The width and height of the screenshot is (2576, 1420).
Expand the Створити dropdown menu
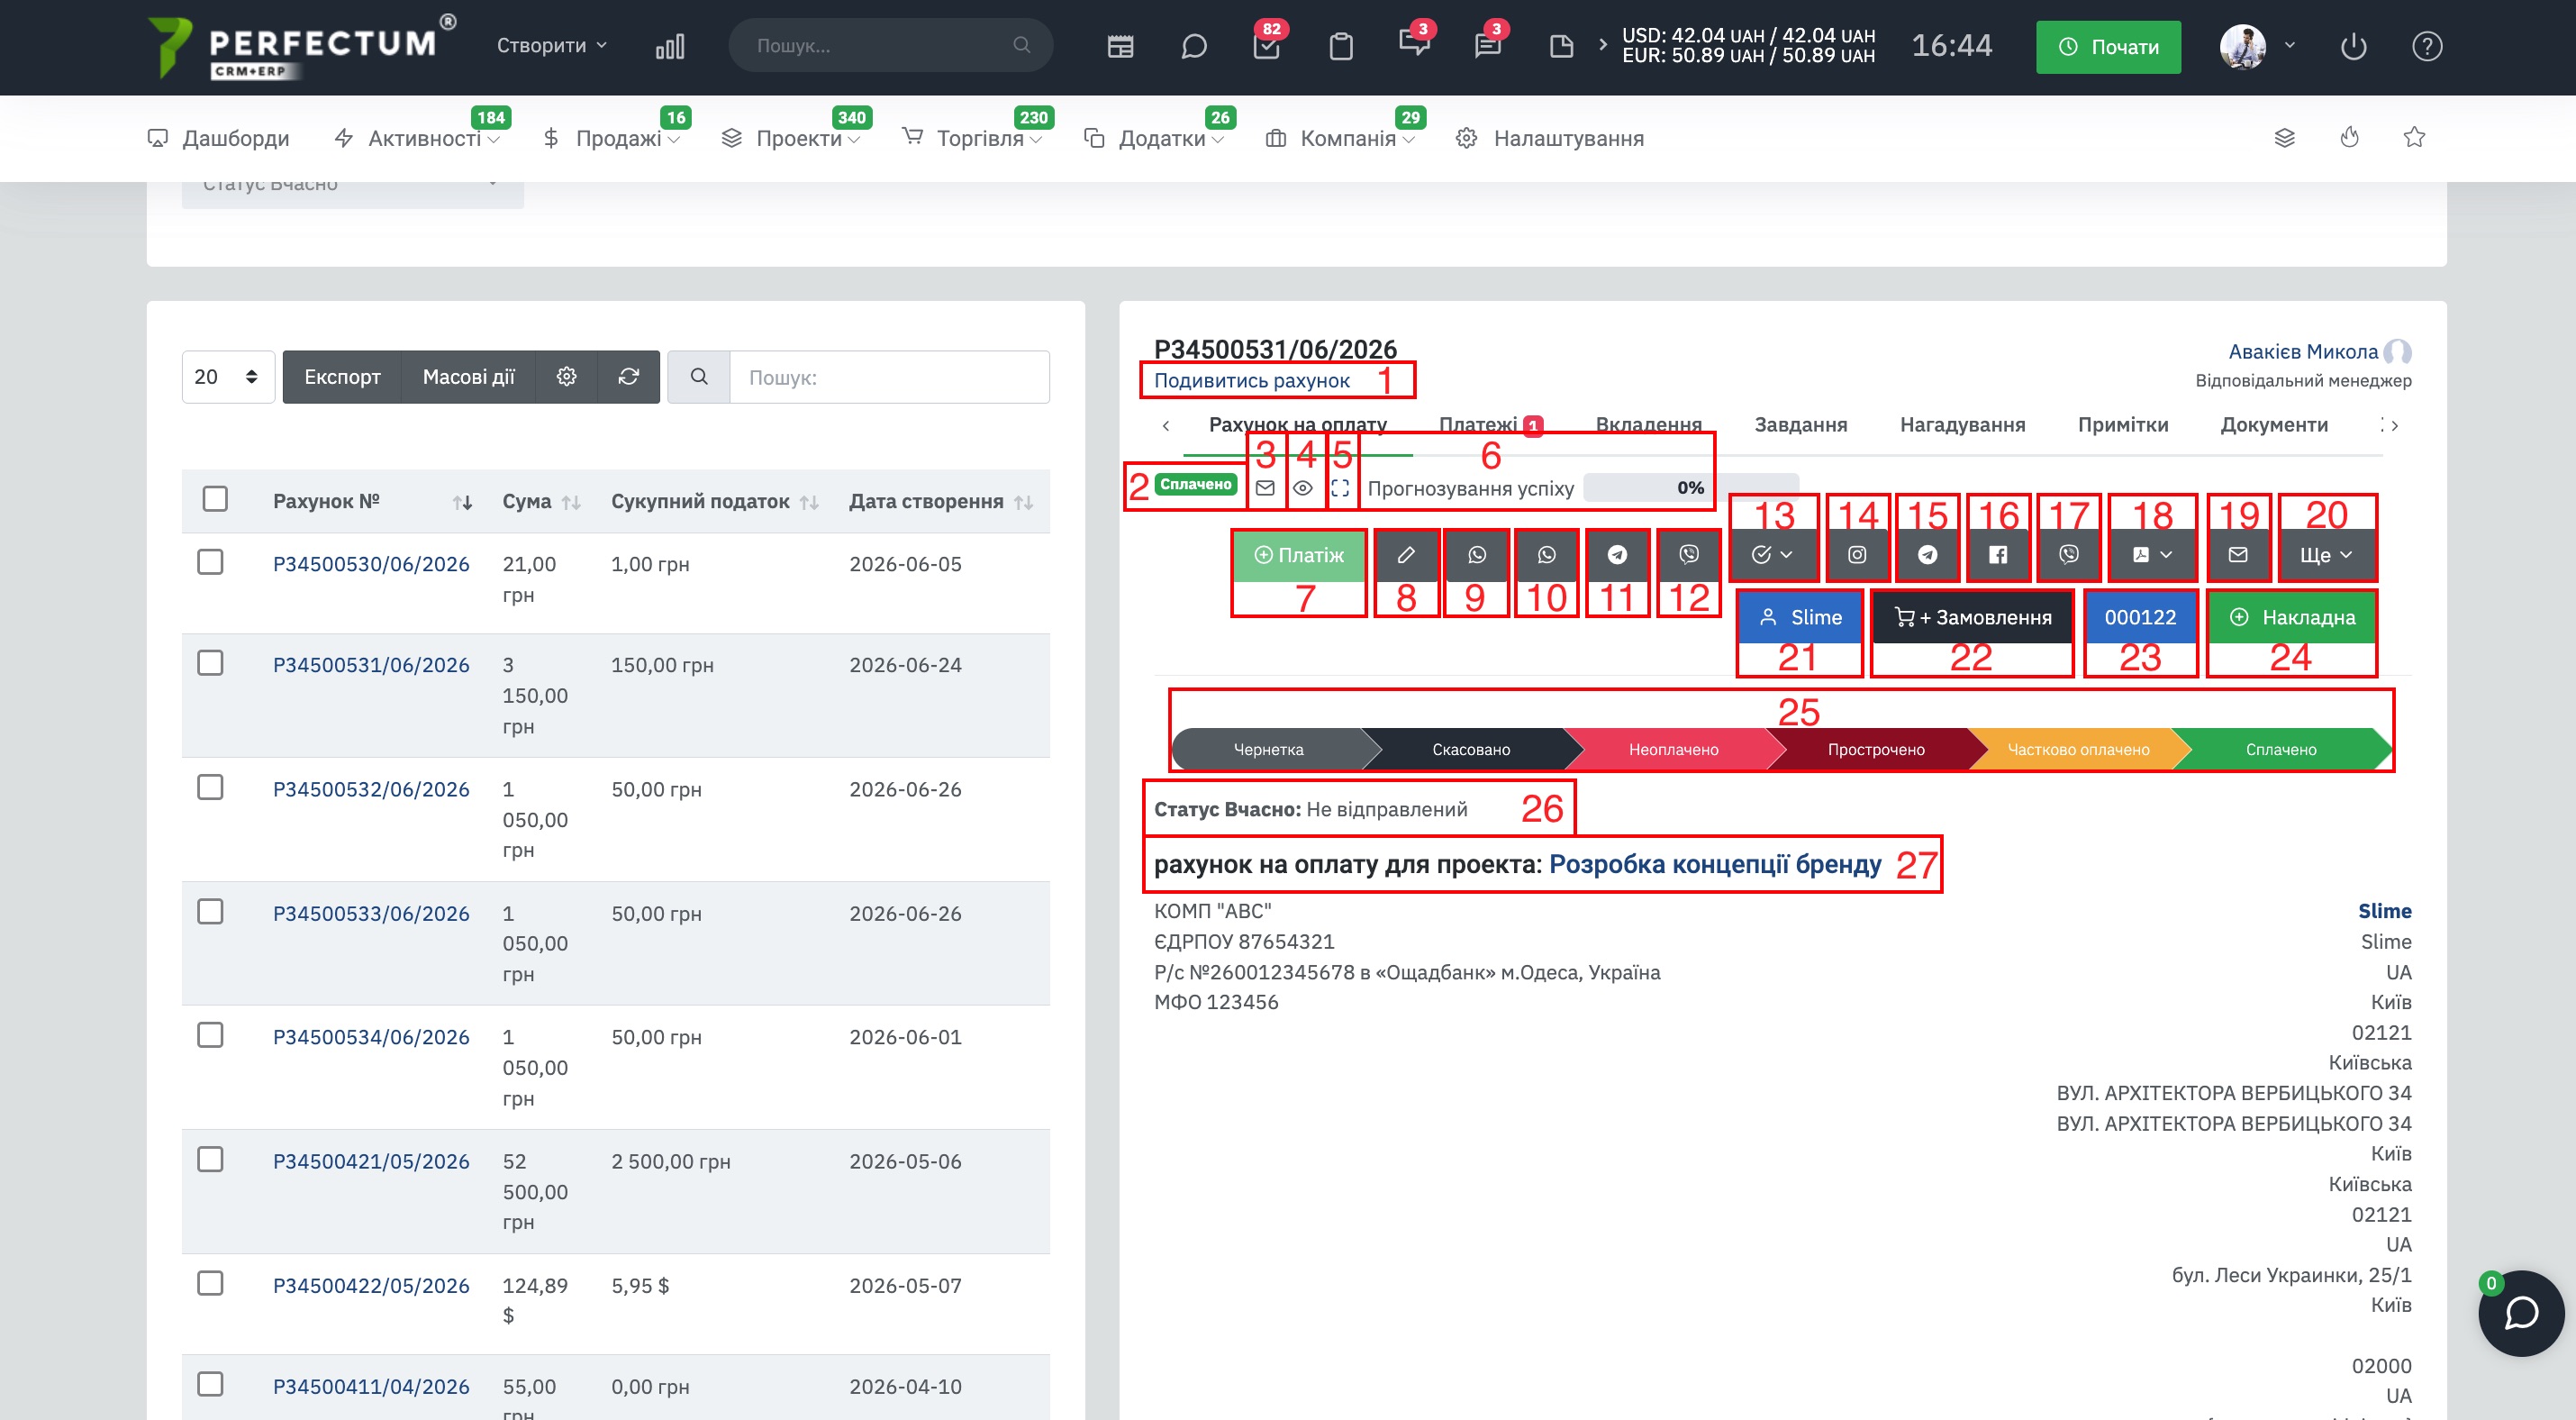coord(552,46)
